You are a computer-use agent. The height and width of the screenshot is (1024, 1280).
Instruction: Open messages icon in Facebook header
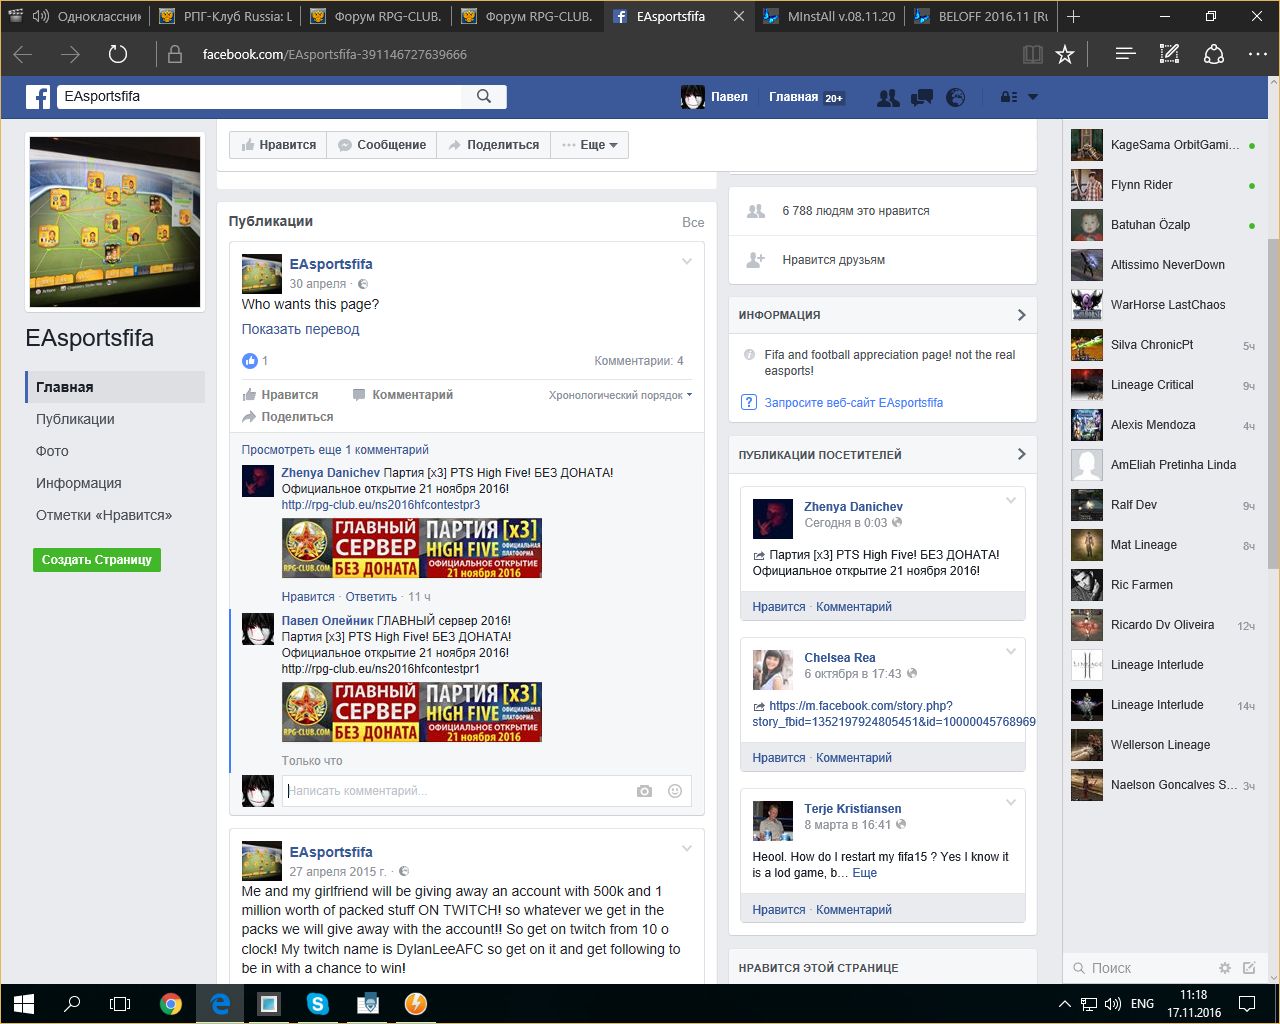922,97
